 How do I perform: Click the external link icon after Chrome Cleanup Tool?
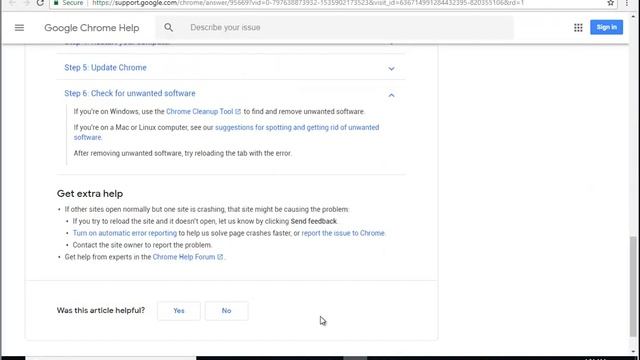coord(238,111)
